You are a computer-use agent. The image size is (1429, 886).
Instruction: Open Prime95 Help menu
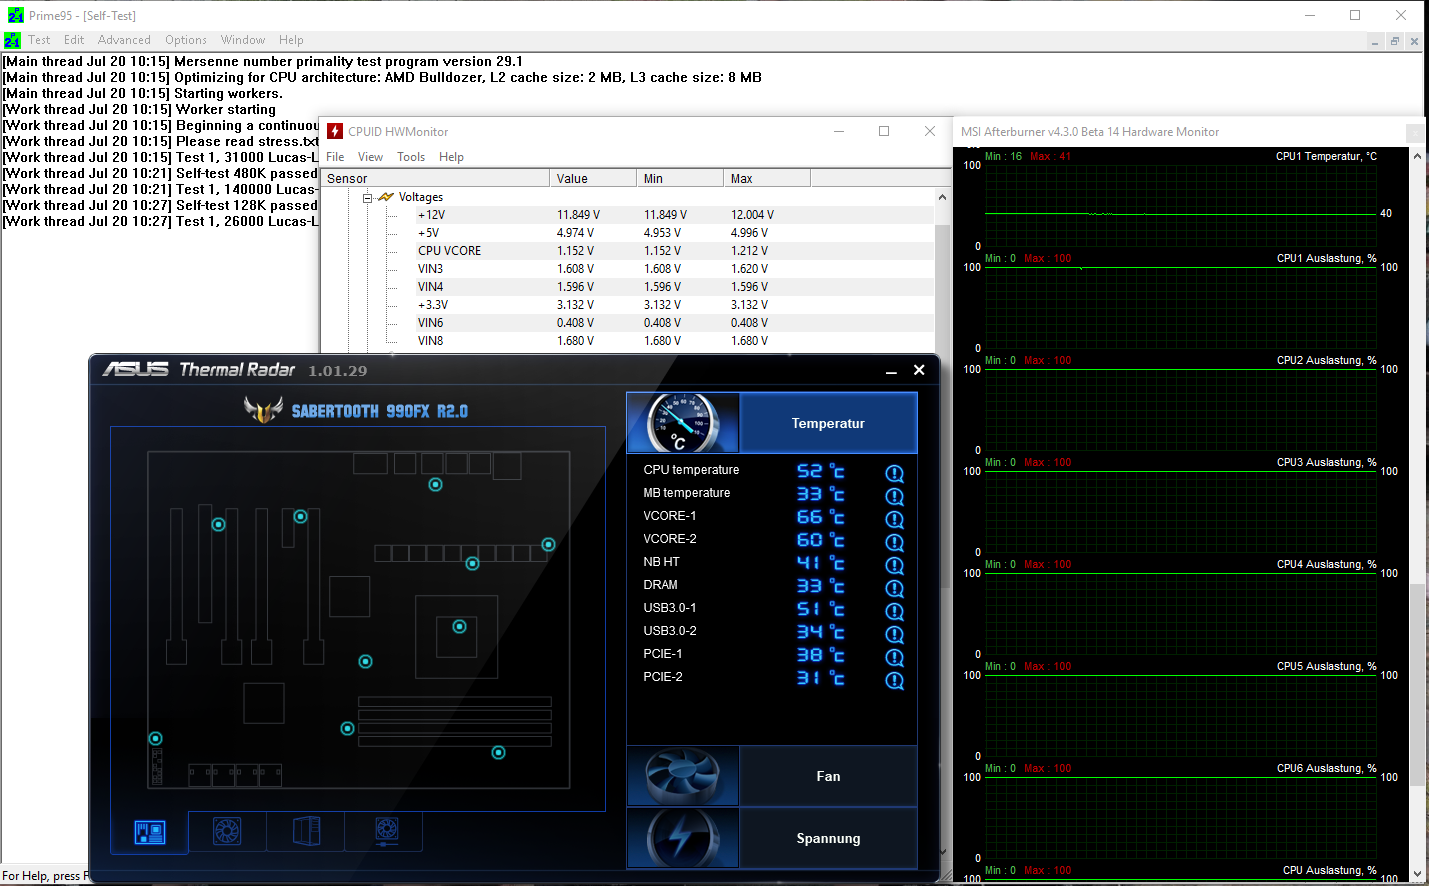tap(291, 40)
